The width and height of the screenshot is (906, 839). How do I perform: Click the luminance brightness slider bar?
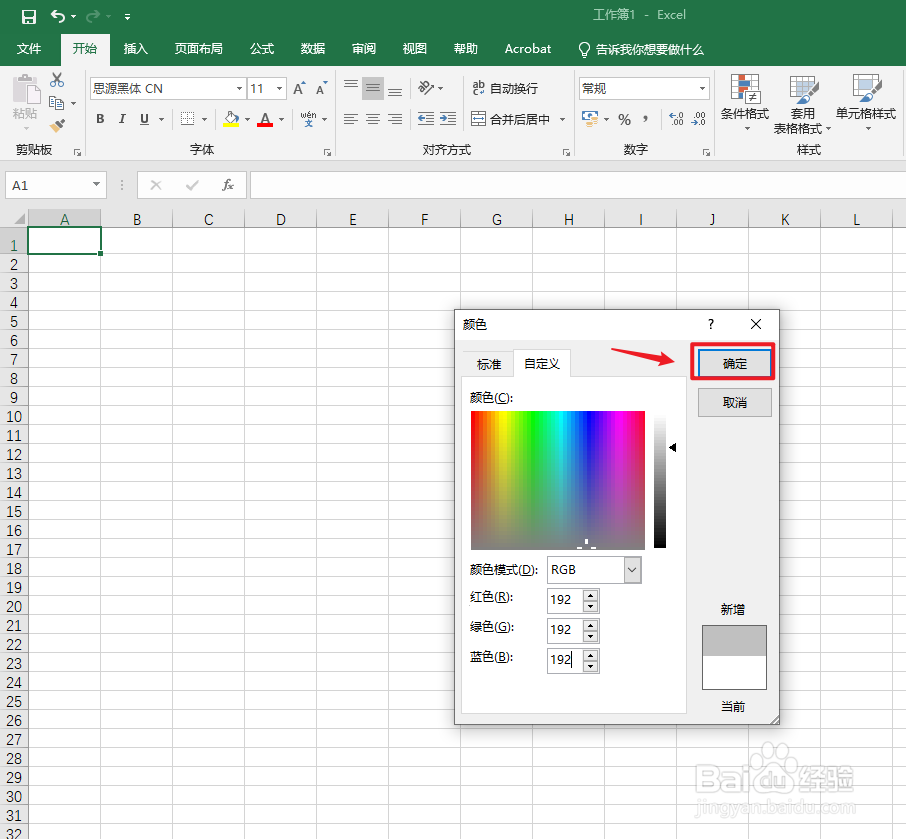[x=660, y=480]
